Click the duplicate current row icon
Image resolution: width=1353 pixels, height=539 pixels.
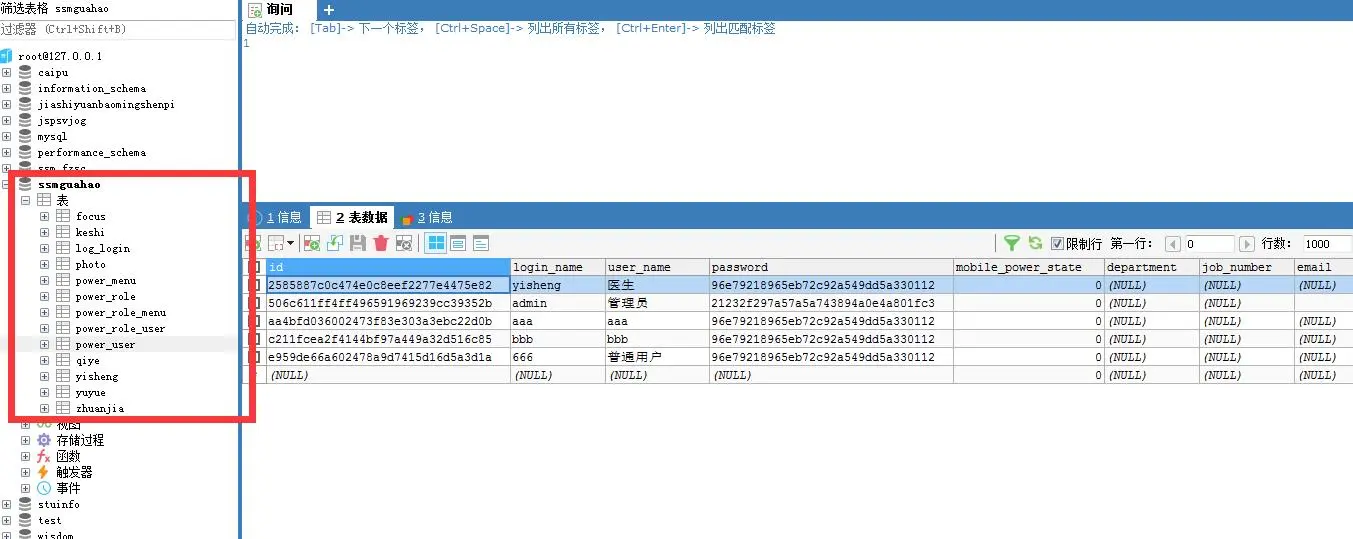335,243
